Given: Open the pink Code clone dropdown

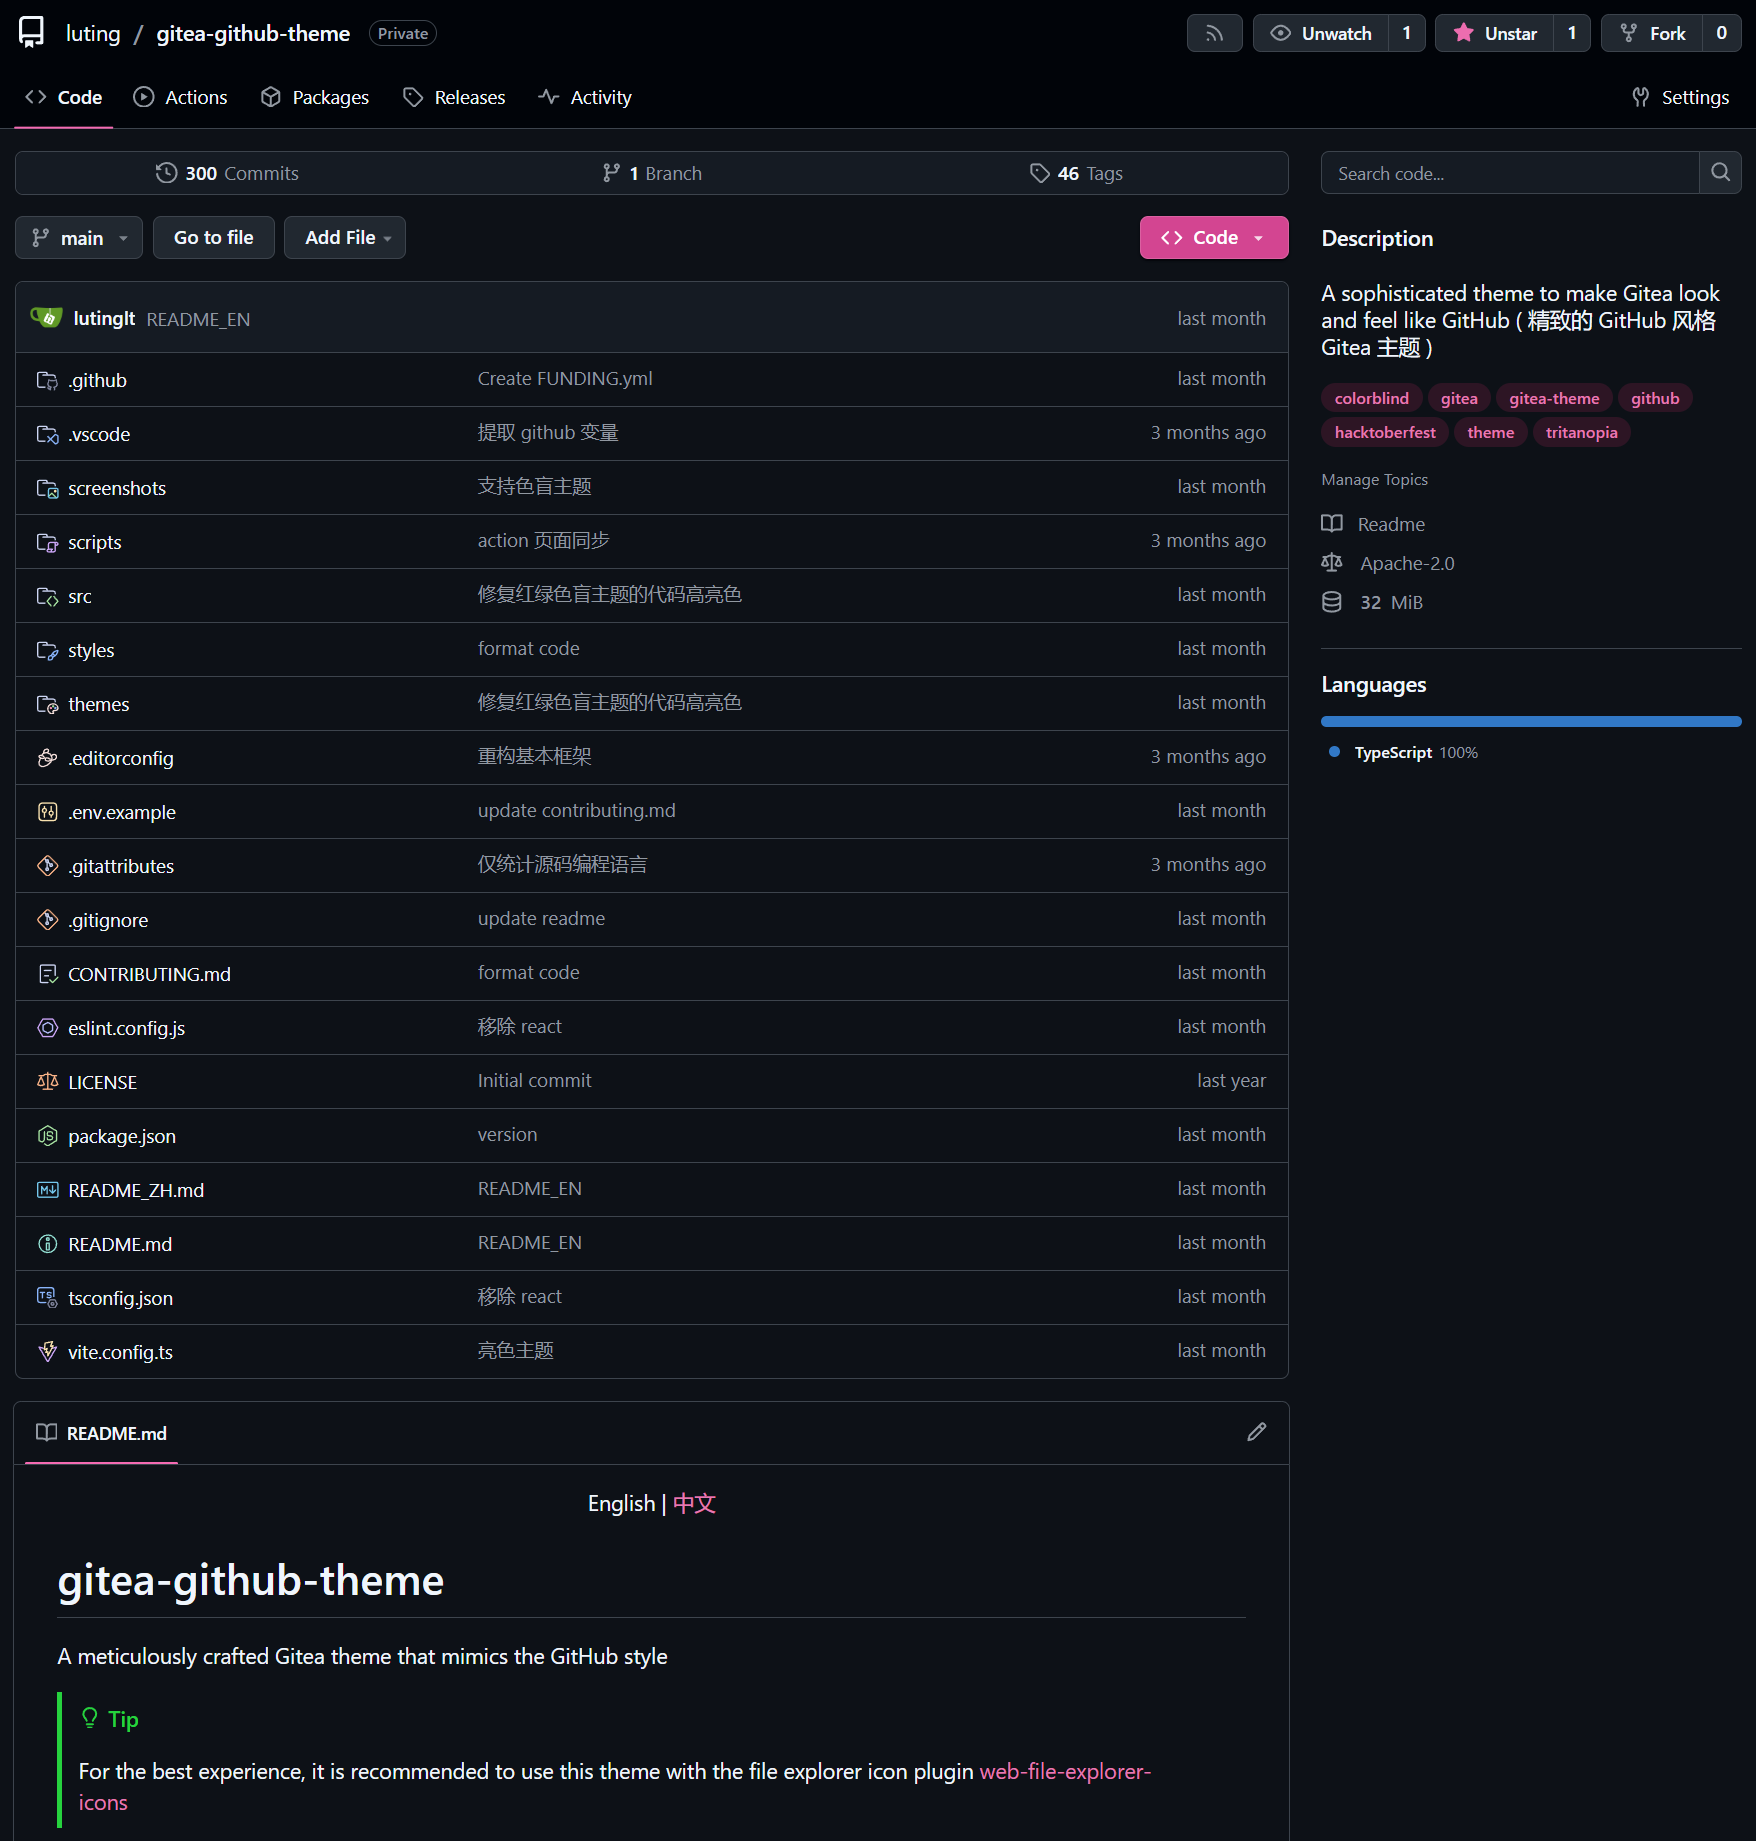Looking at the screenshot, I should tap(1213, 238).
